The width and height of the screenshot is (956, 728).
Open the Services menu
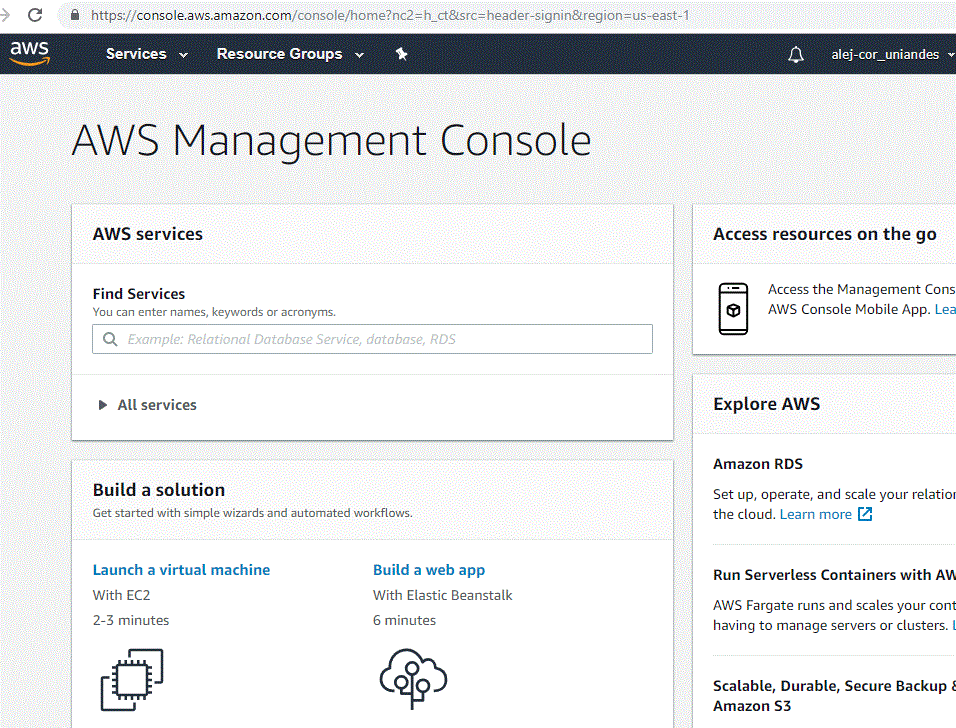[x=136, y=54]
